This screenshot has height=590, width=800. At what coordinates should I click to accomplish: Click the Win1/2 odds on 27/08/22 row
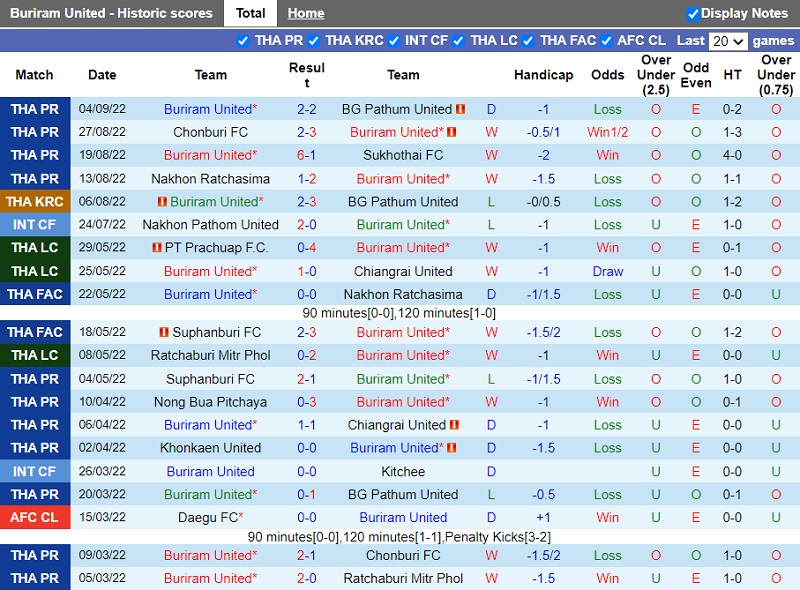(x=607, y=132)
